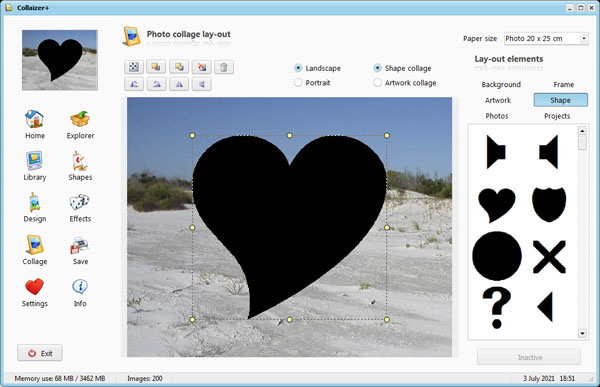The height and width of the screenshot is (387, 600).
Task: Open the Effects dice icon
Action: [x=80, y=208]
